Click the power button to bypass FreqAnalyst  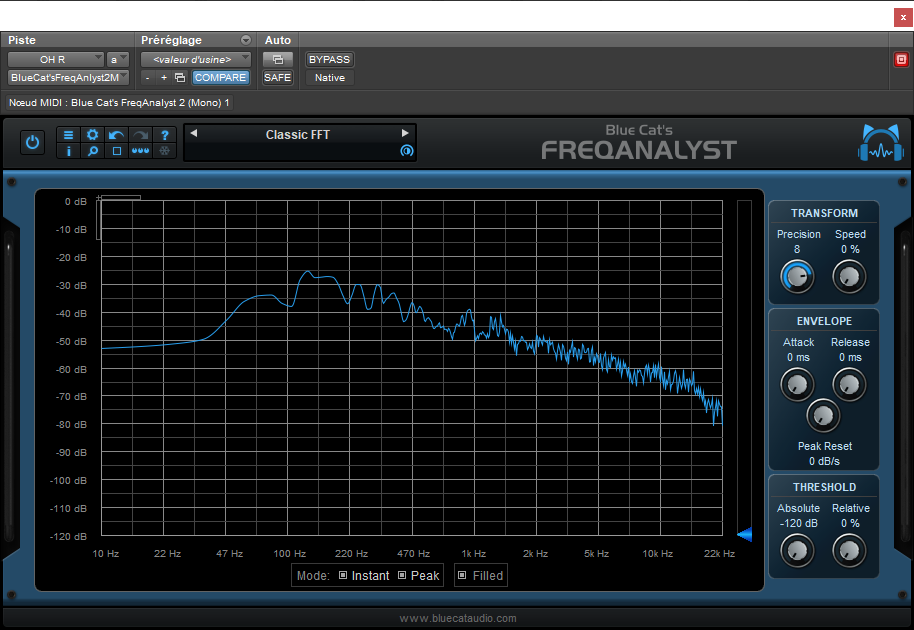32,142
